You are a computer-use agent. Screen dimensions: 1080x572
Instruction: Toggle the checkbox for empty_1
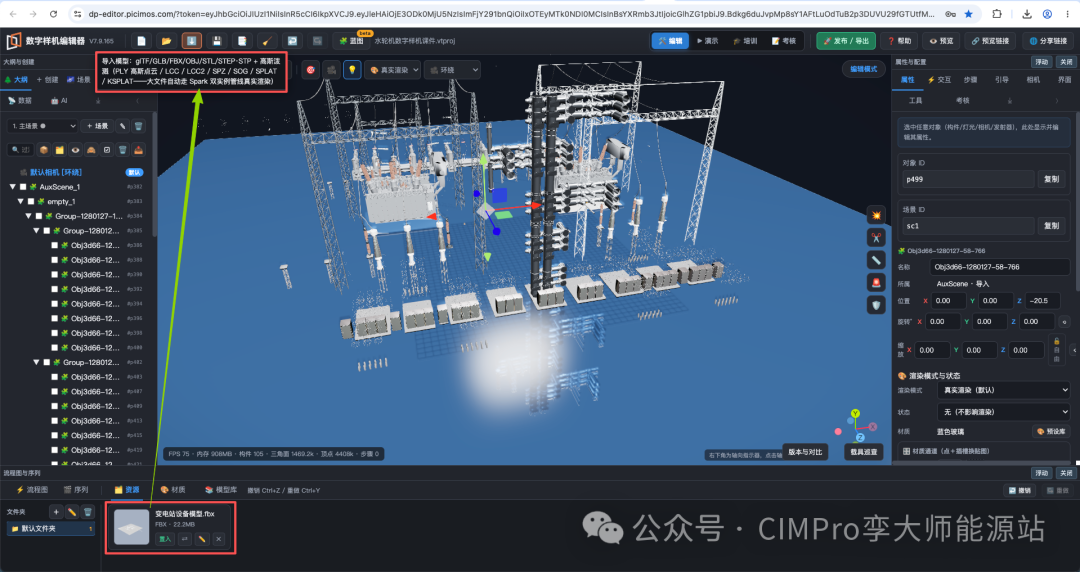click(x=31, y=201)
